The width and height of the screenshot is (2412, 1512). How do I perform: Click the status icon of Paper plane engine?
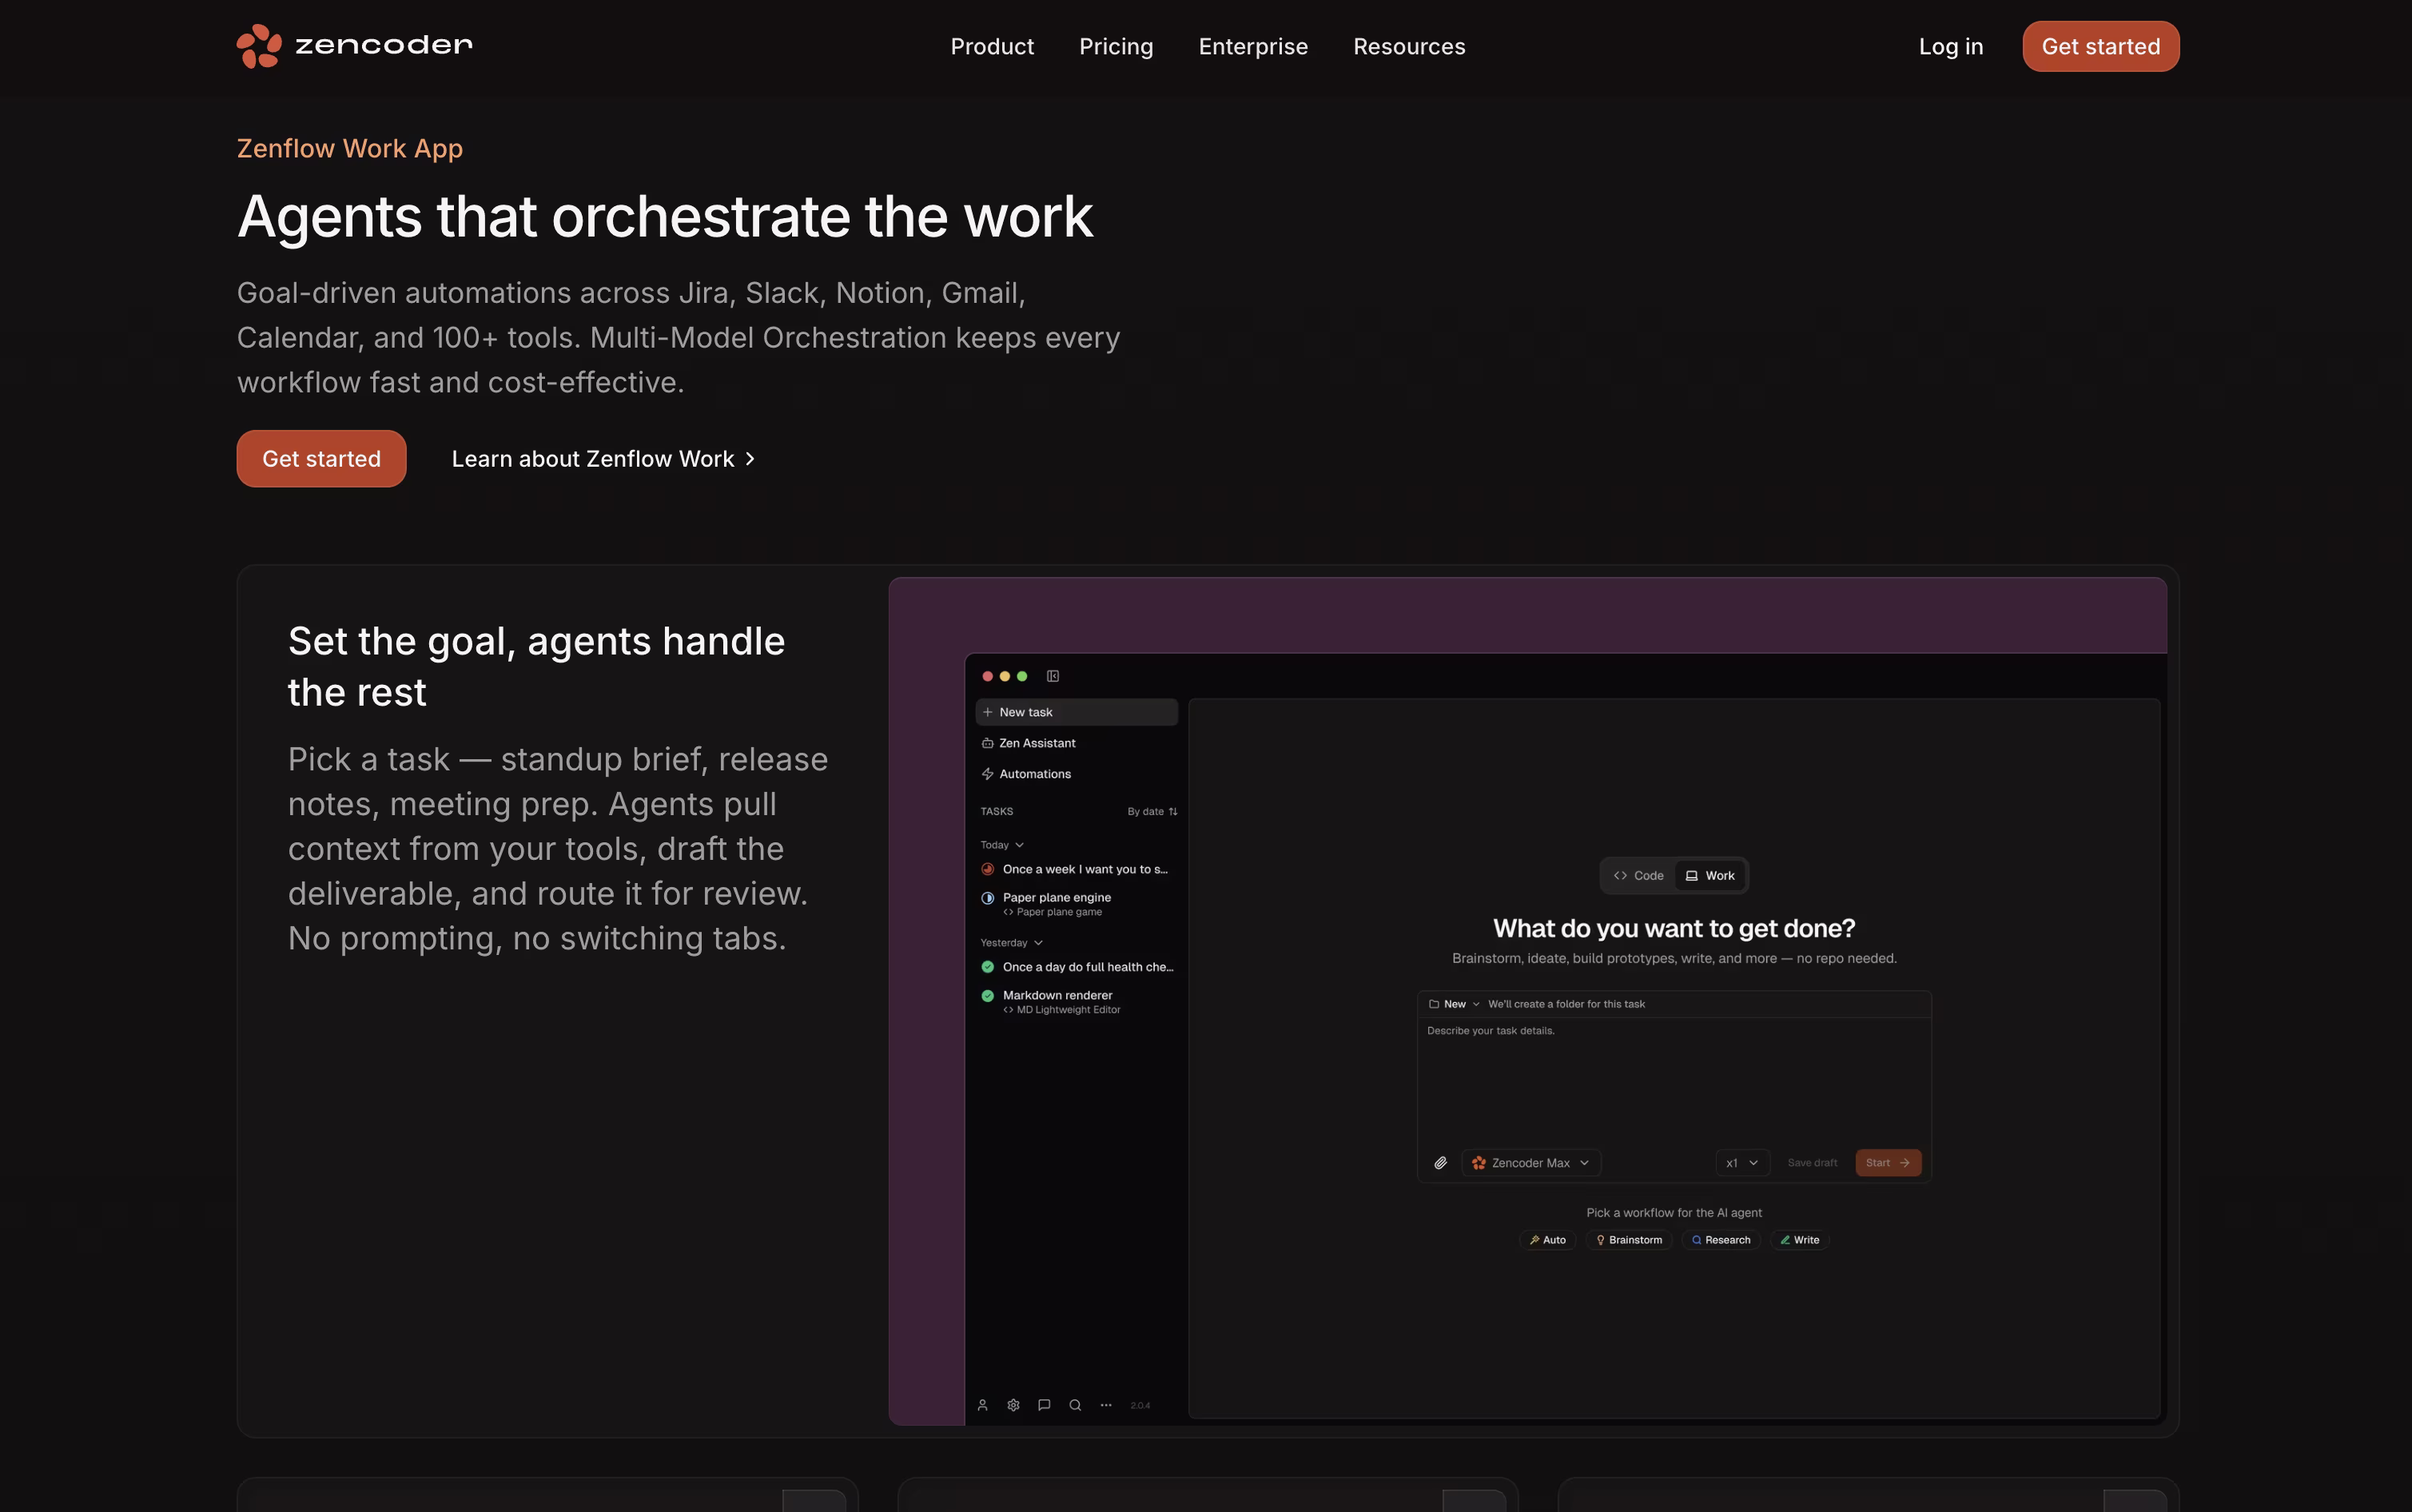tap(987, 898)
